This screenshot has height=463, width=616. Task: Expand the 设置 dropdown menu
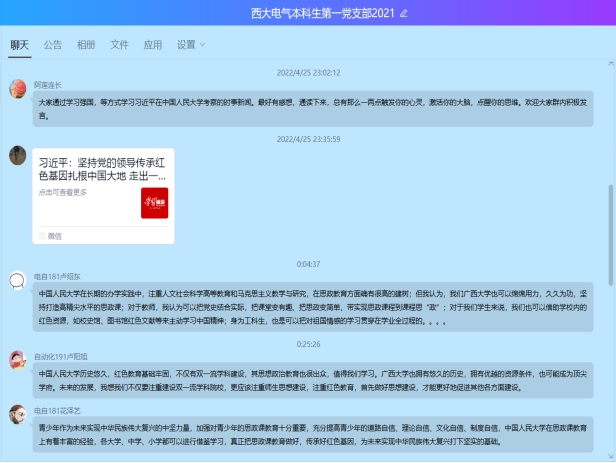tap(186, 45)
